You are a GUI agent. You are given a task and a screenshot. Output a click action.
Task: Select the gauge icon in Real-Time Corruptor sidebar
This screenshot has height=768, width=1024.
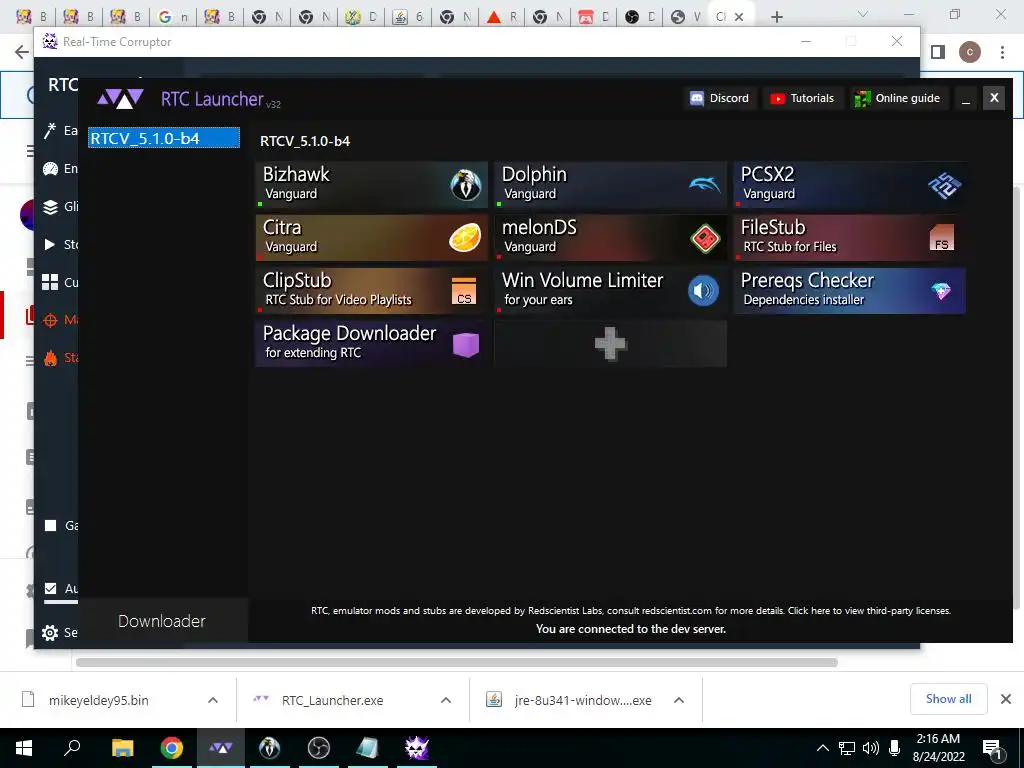click(50, 168)
